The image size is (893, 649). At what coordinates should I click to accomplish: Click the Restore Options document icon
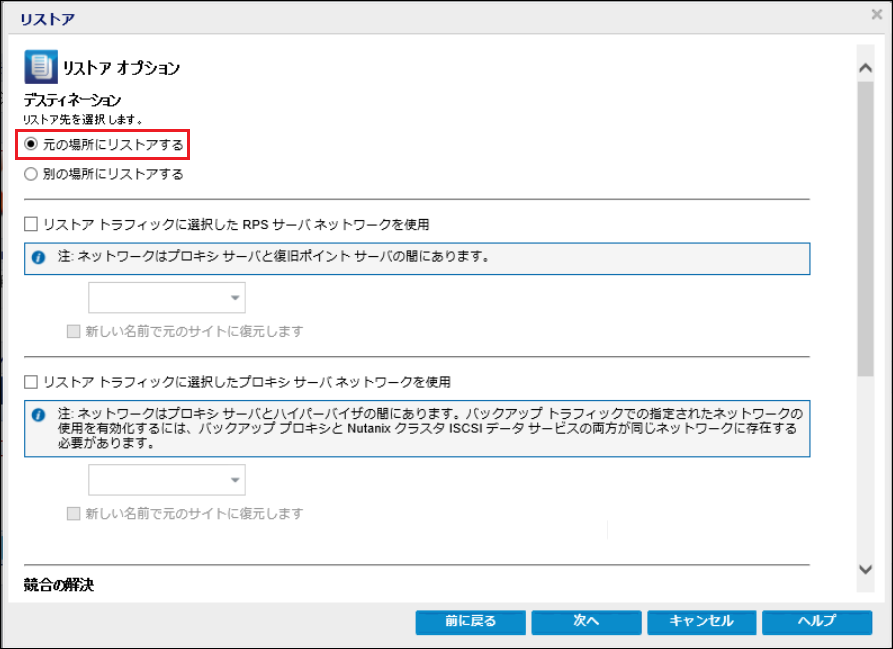coord(39,67)
